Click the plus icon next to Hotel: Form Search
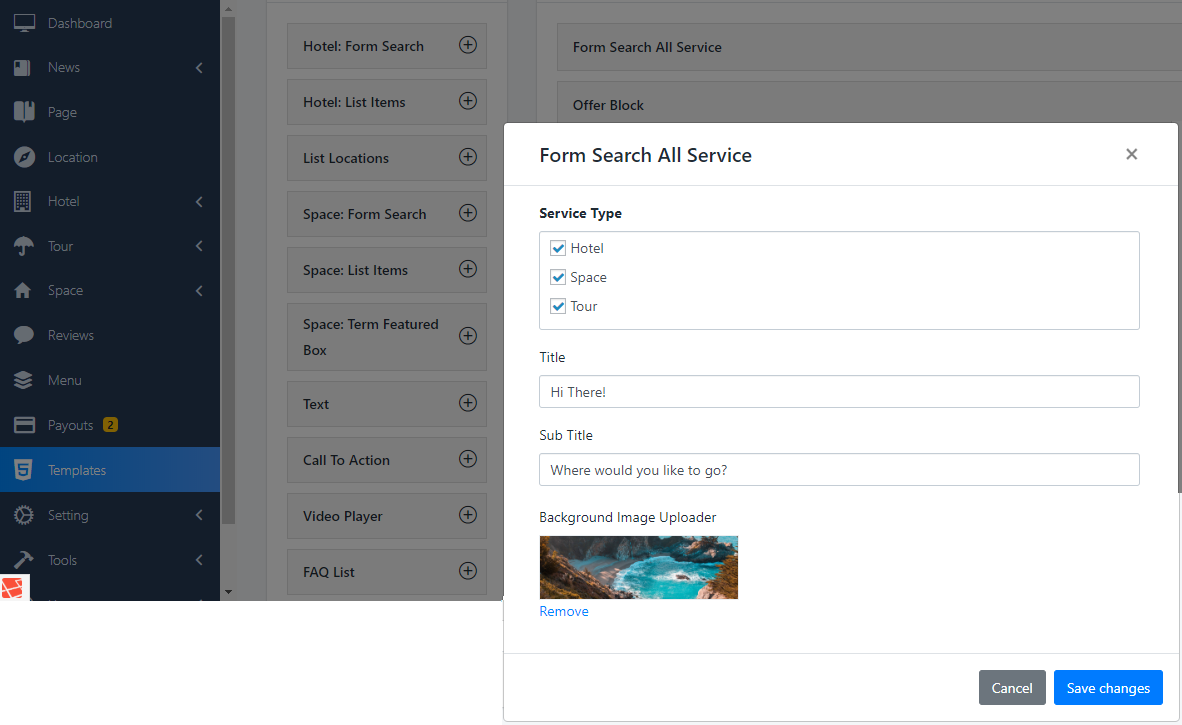Screen dimensions: 1182x725 467,45
